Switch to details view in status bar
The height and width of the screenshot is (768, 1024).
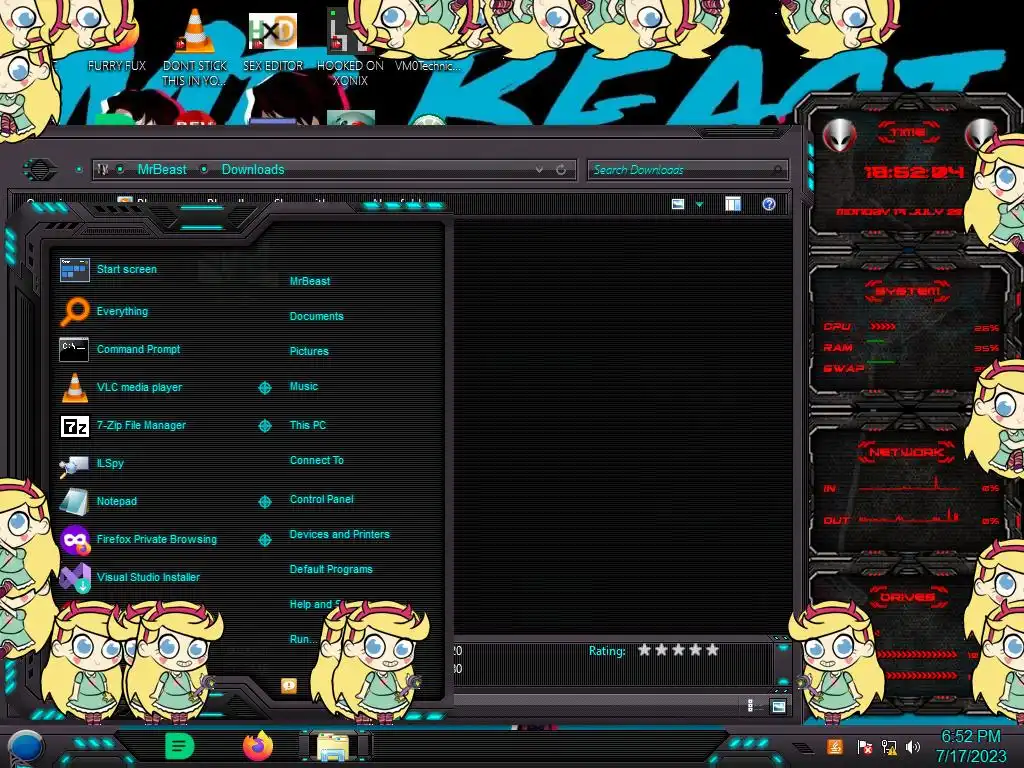pos(750,706)
